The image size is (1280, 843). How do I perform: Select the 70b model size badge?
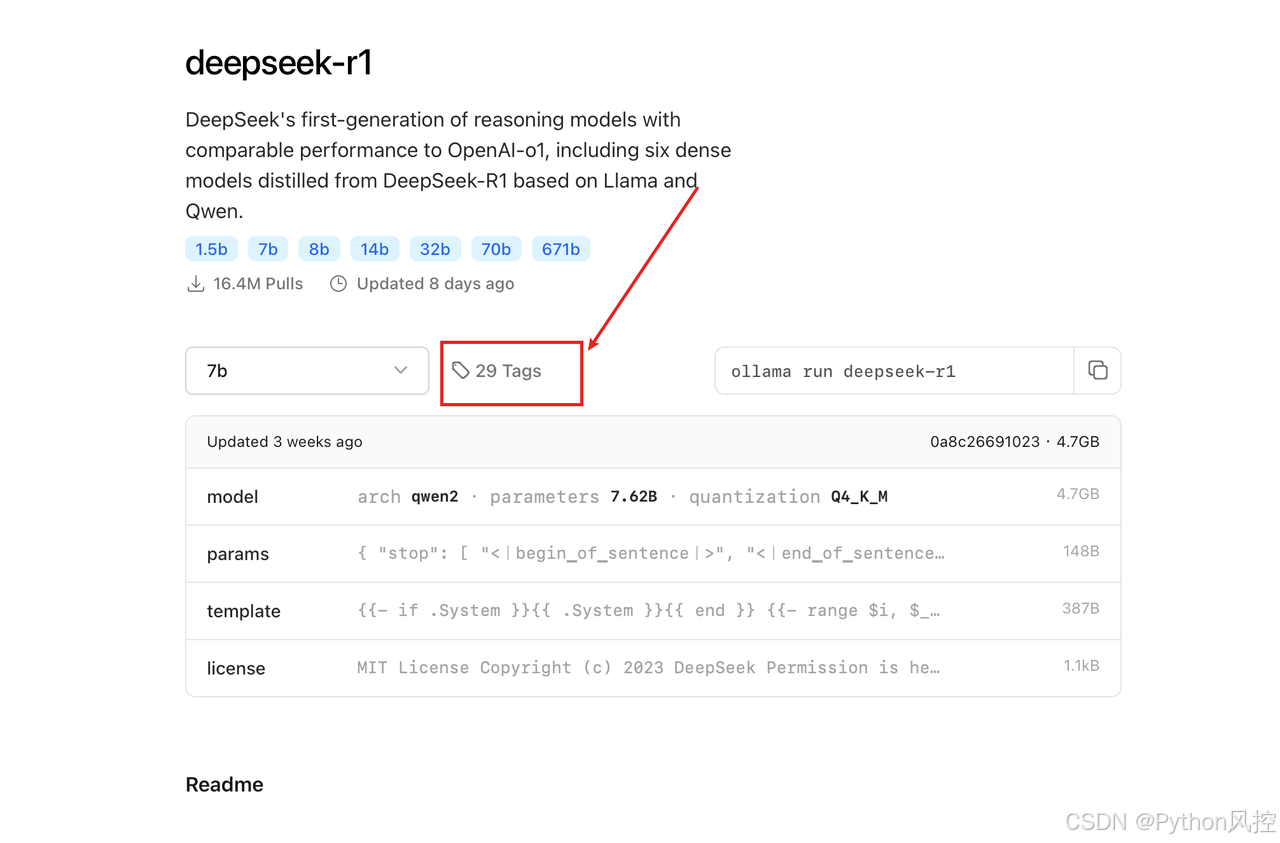coord(496,248)
